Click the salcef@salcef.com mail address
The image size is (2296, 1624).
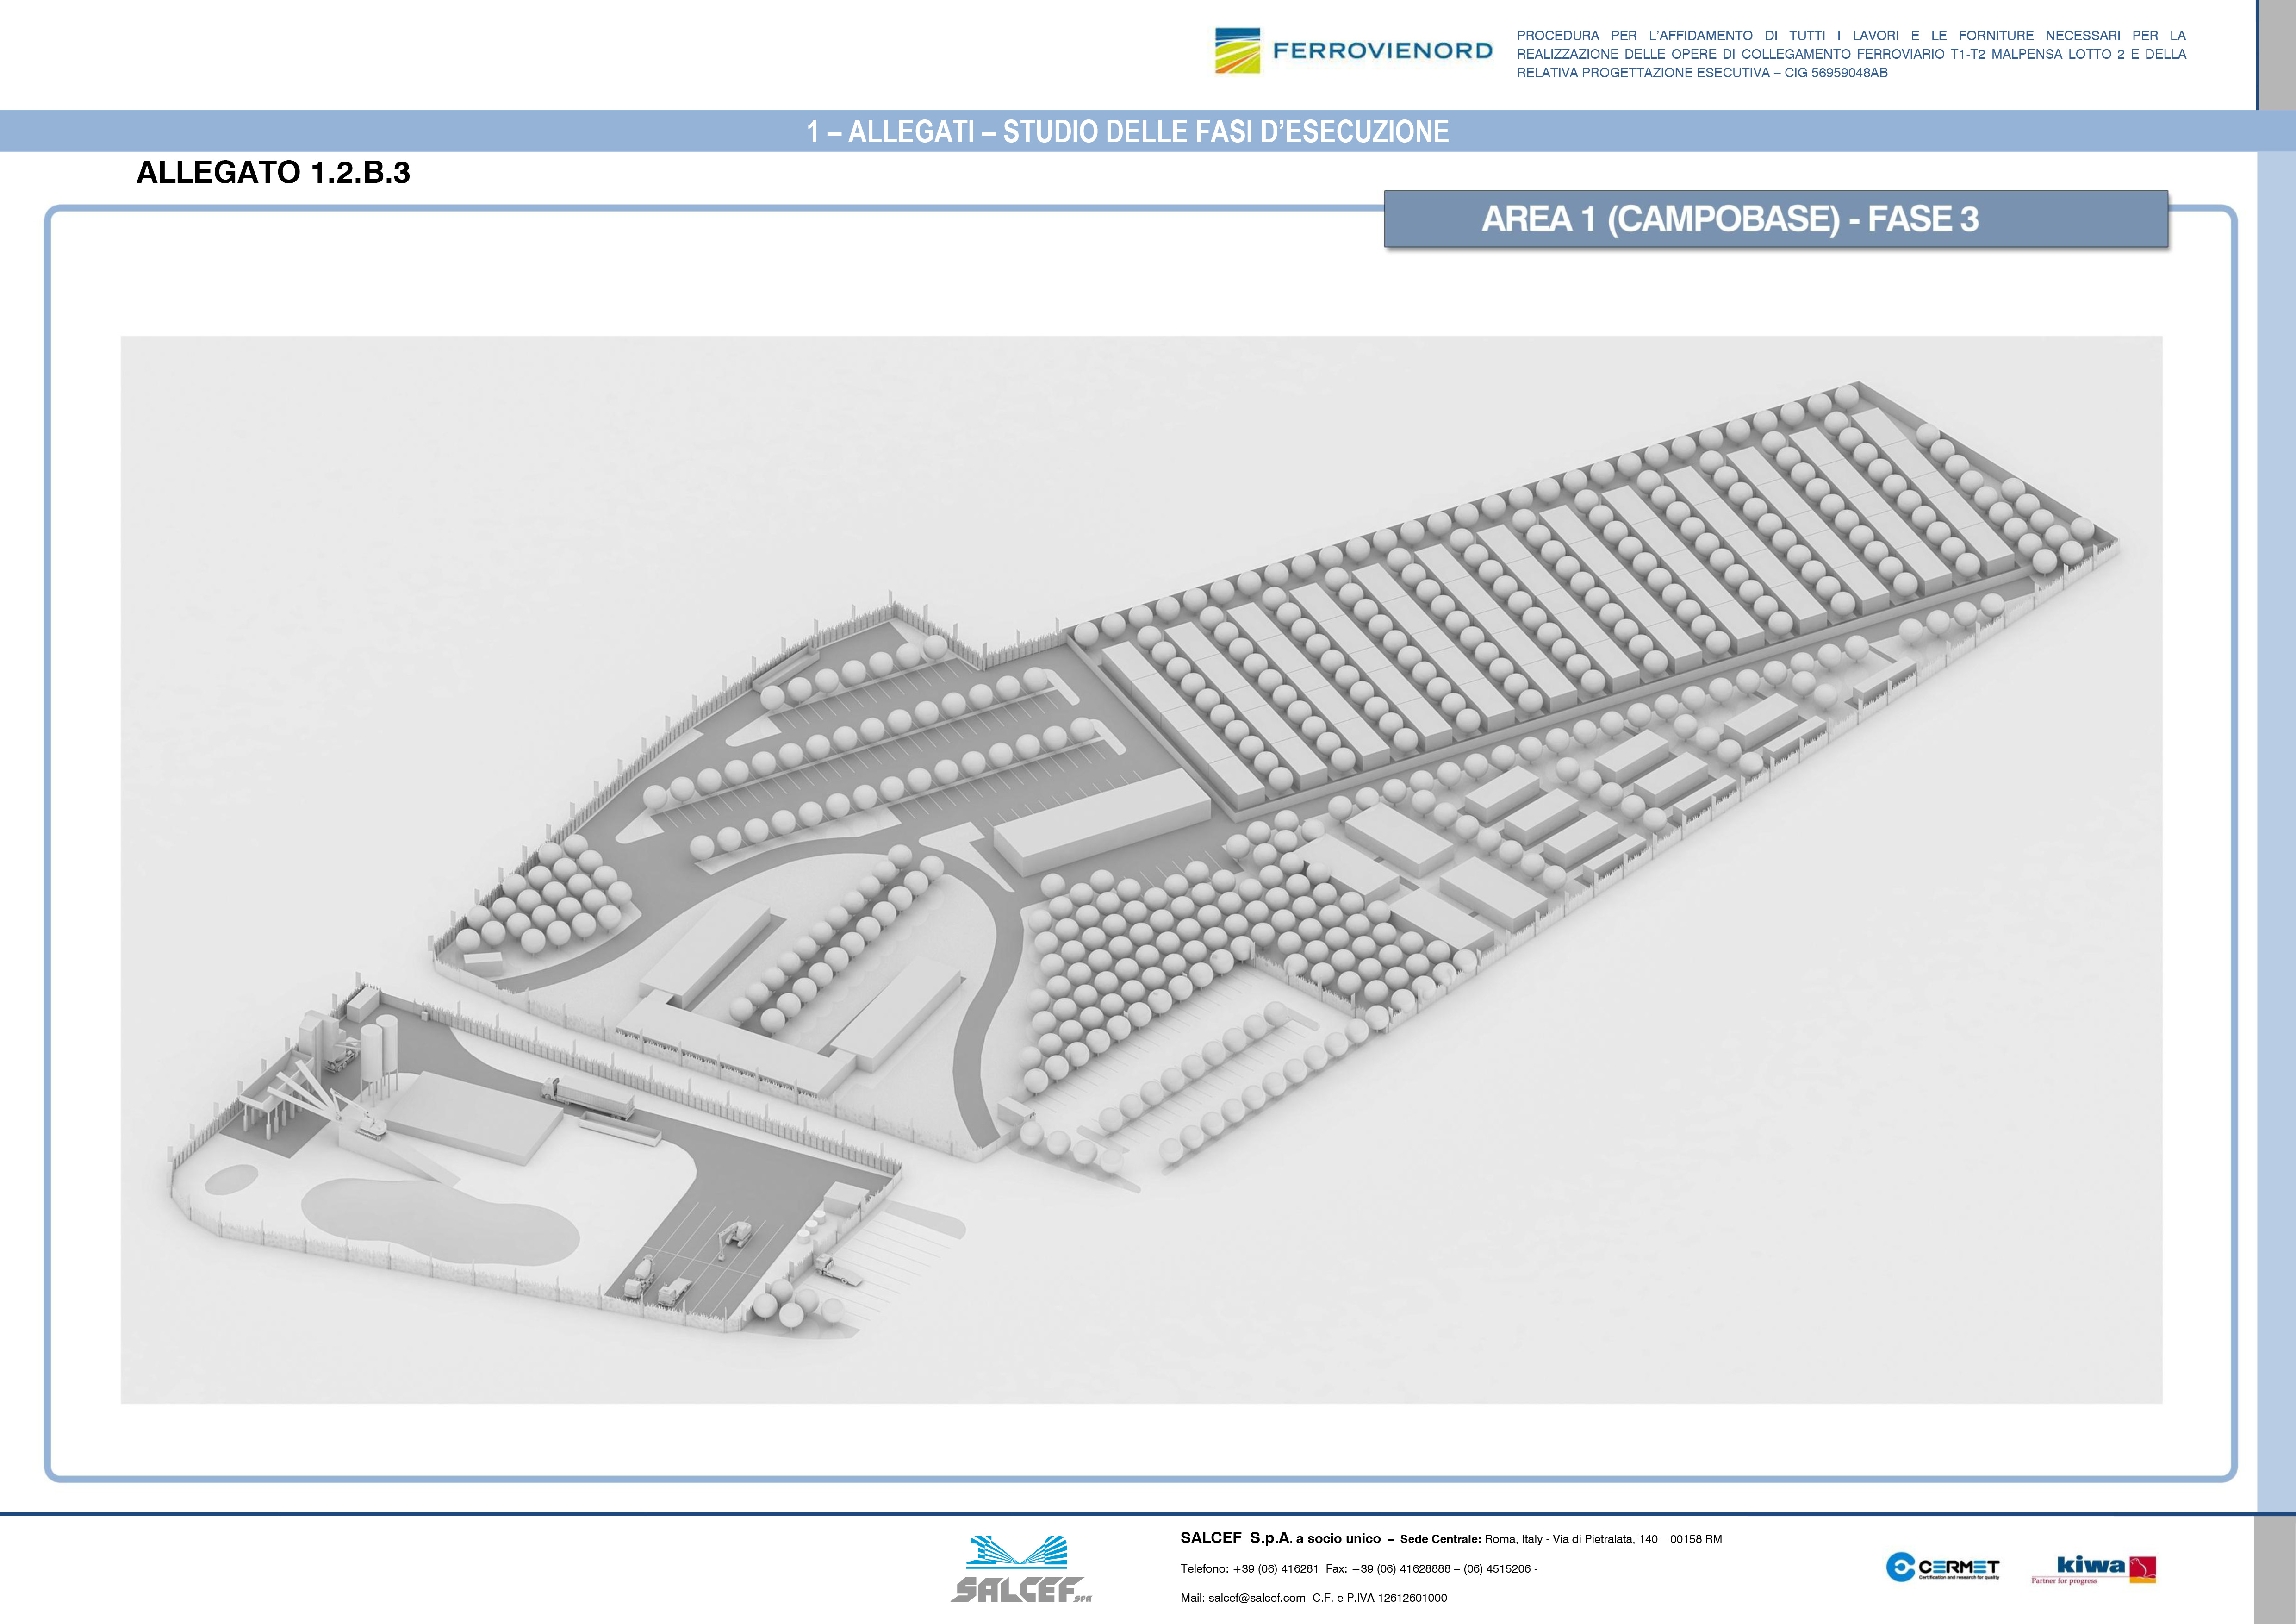tap(1256, 1598)
